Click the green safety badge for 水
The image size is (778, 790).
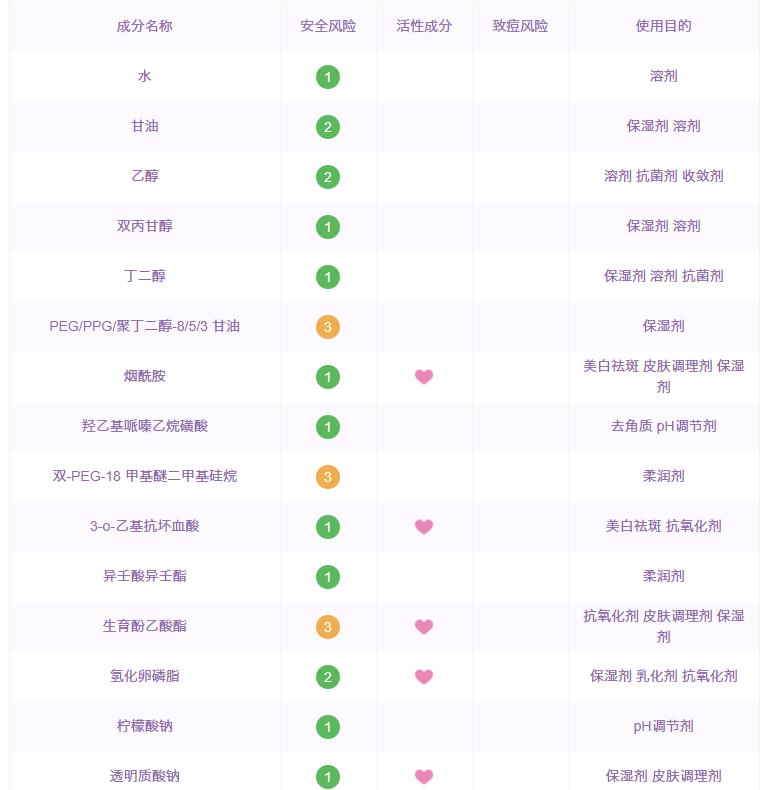coord(328,77)
